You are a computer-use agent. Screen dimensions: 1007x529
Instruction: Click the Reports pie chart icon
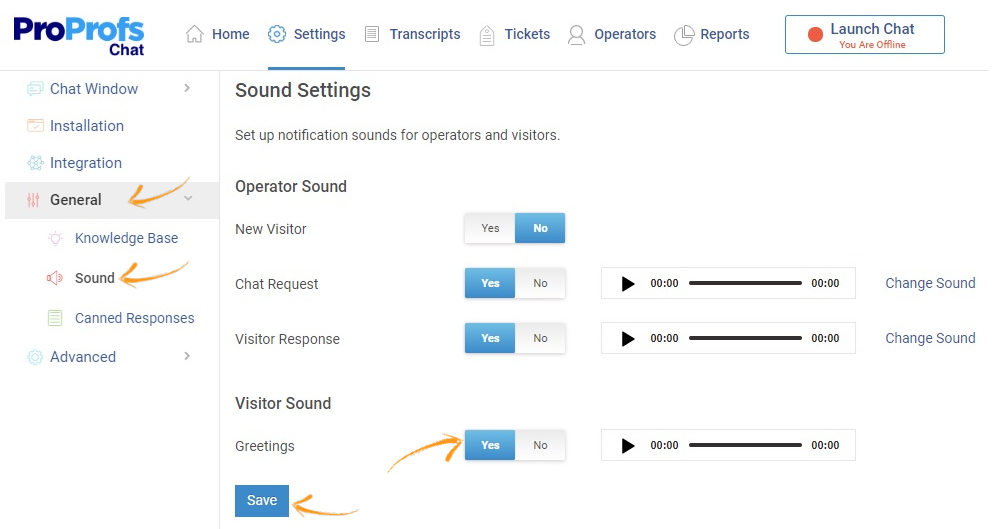(x=684, y=35)
